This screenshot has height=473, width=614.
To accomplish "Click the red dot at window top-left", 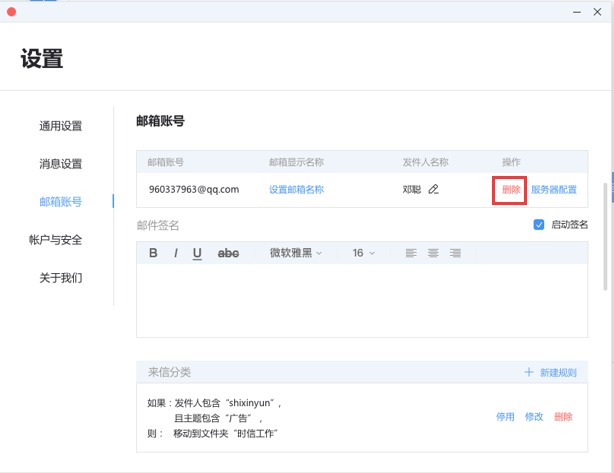I will [11, 12].
